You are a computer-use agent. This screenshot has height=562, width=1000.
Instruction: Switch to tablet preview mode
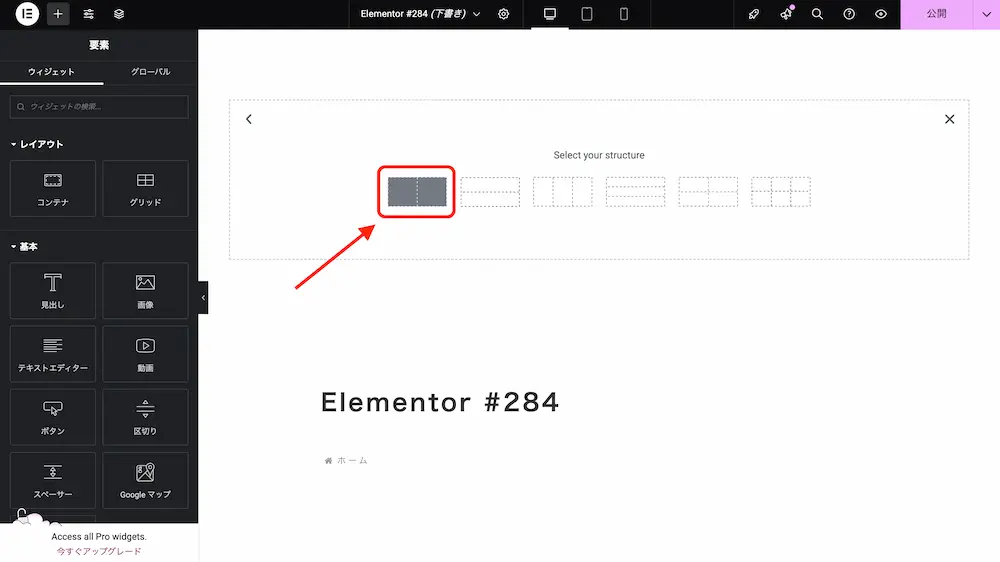(587, 14)
